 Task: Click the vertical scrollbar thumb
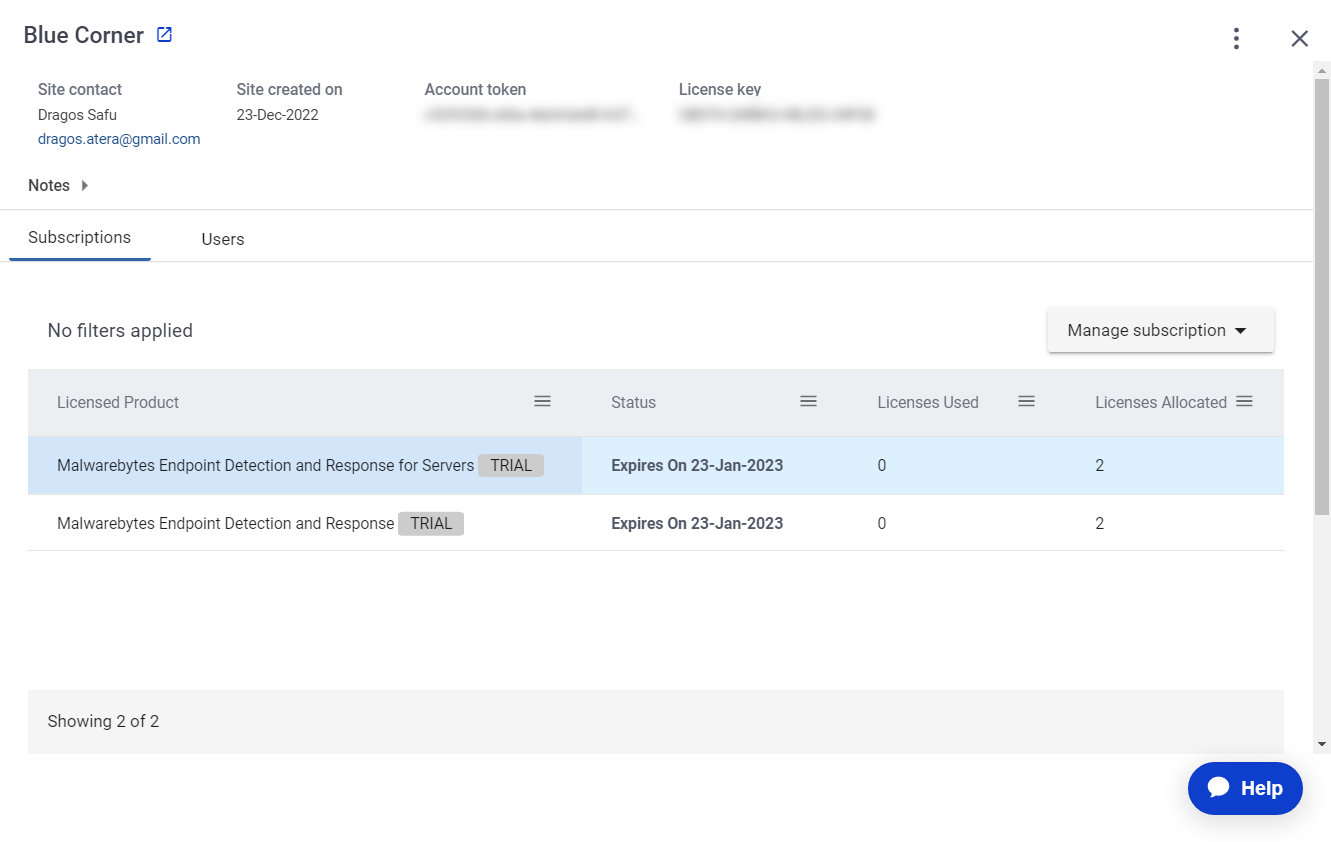click(x=1322, y=297)
